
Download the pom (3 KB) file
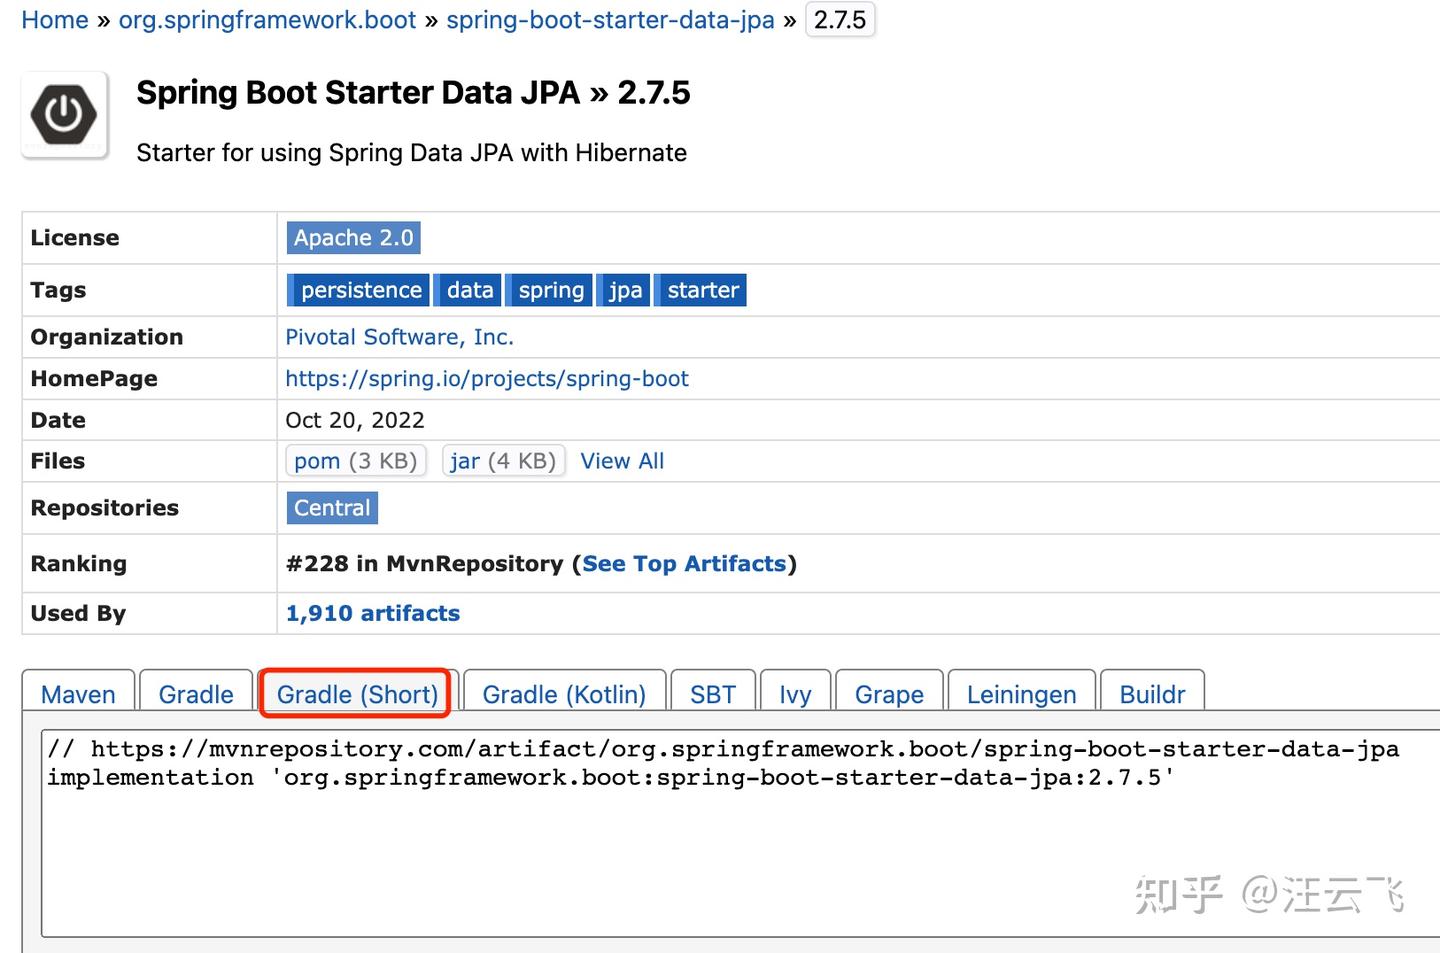(356, 461)
